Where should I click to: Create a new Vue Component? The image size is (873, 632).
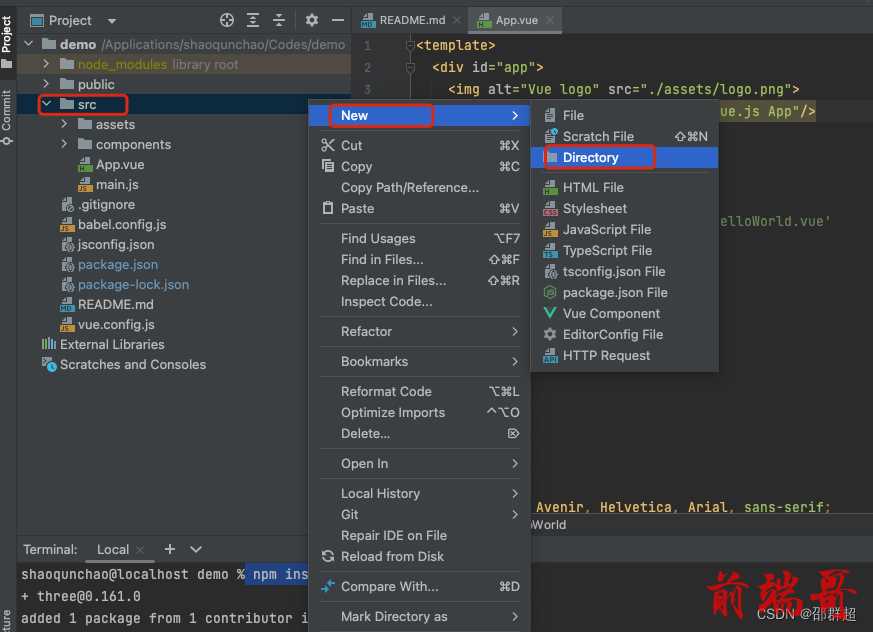click(624, 314)
